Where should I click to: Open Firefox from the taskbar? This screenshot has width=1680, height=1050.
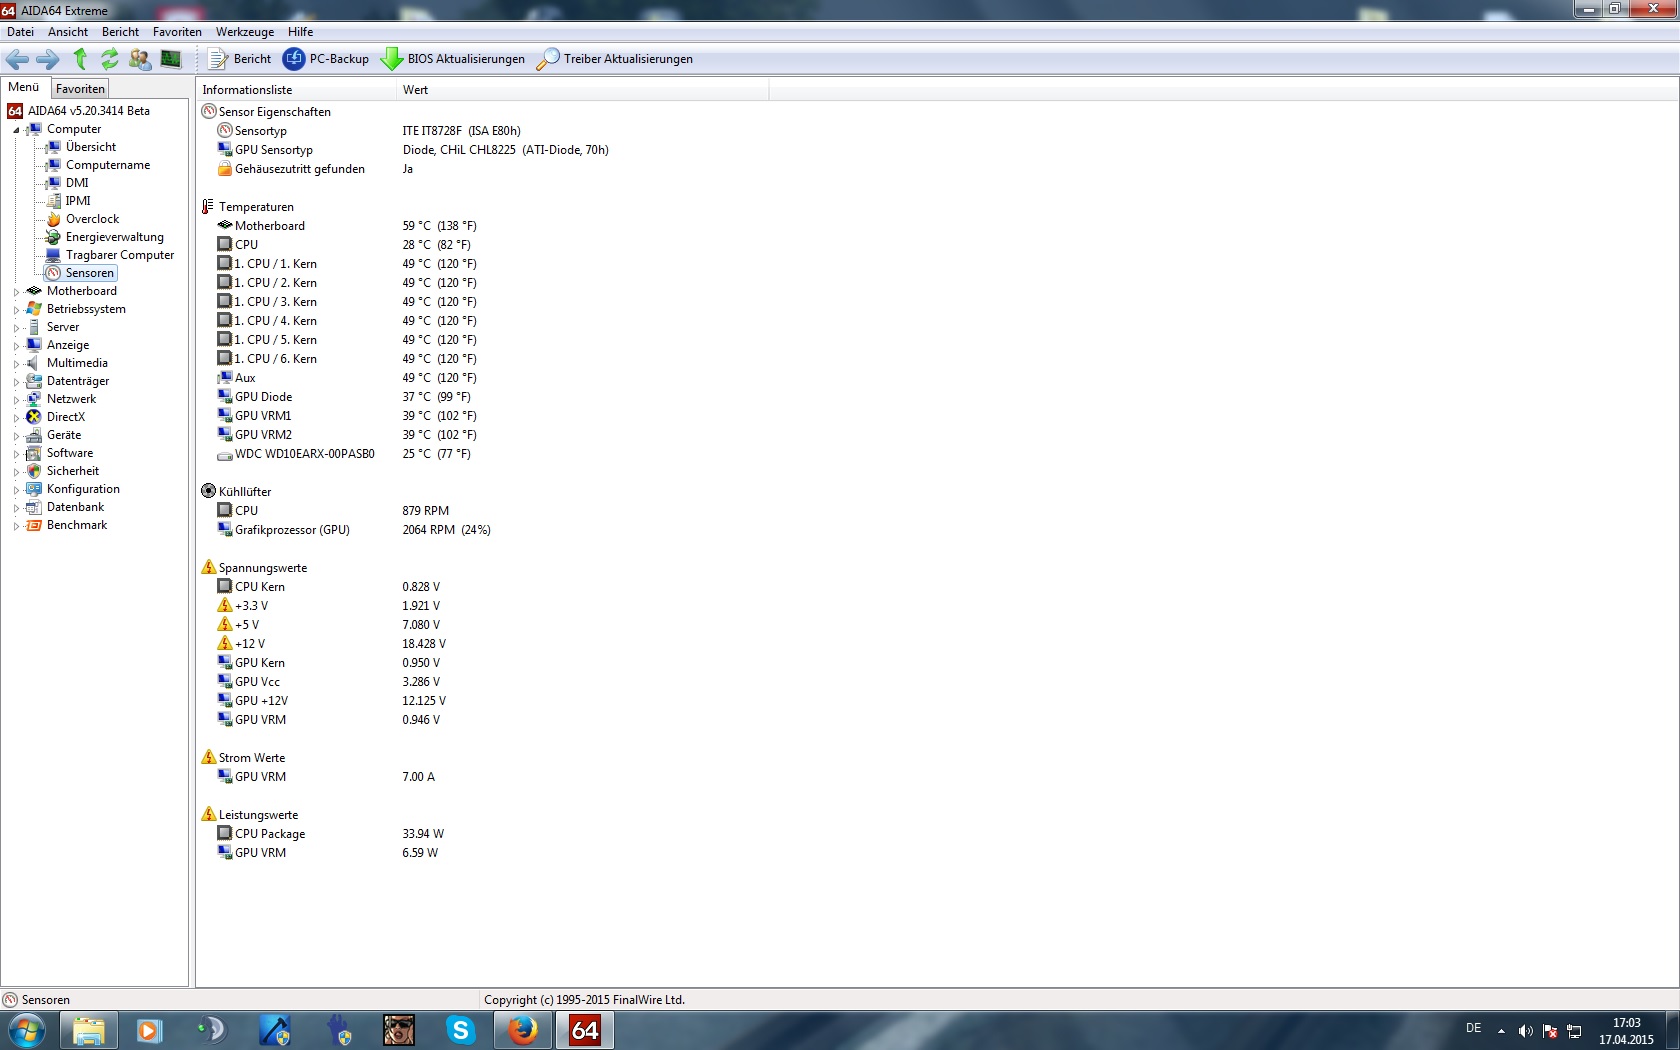point(522,1030)
